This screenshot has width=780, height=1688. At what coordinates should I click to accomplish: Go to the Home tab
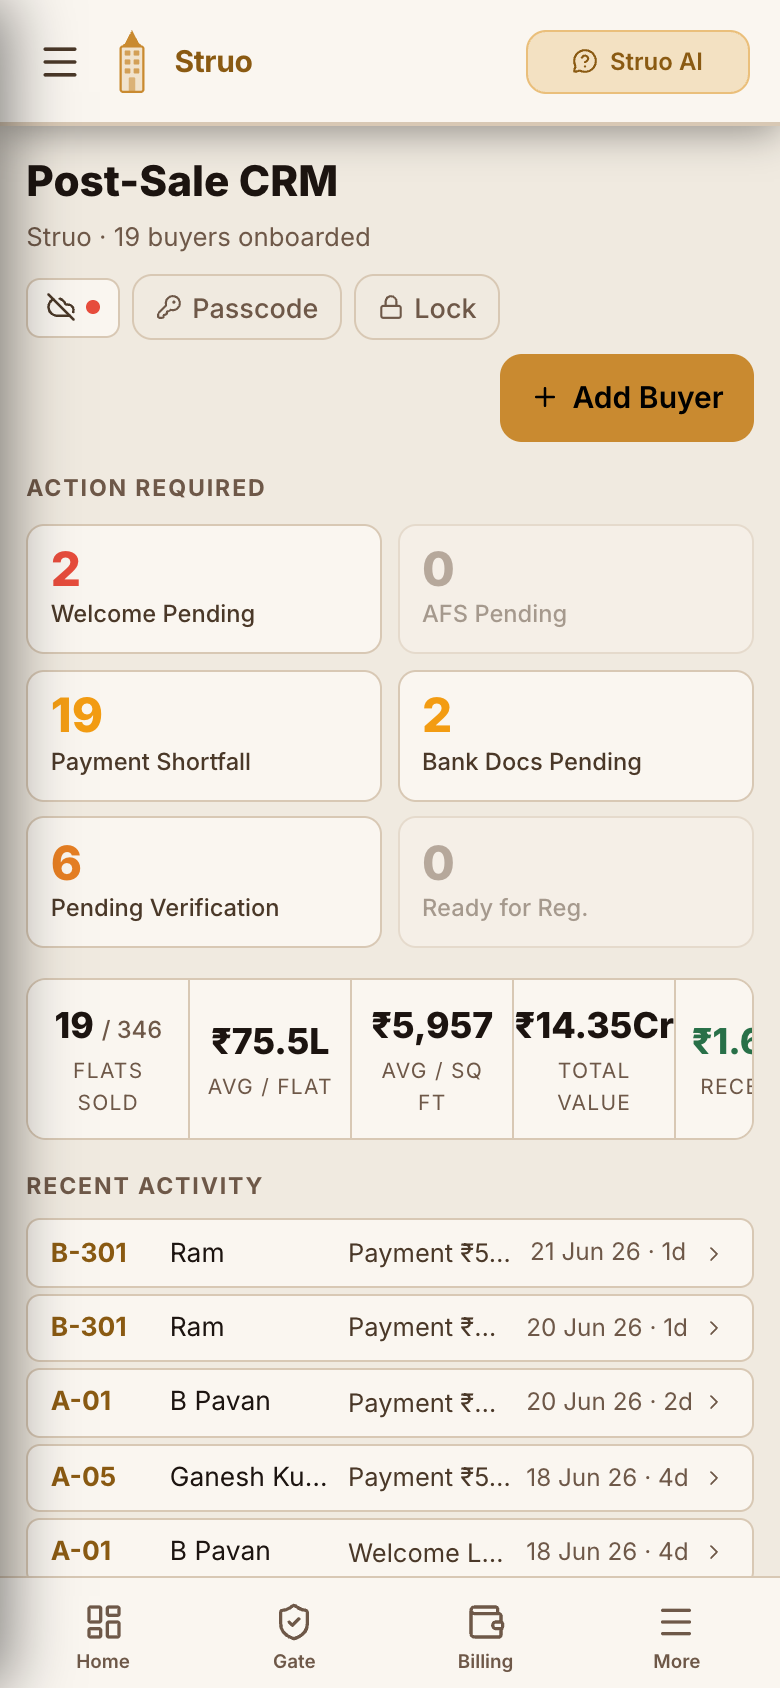[x=103, y=1636]
